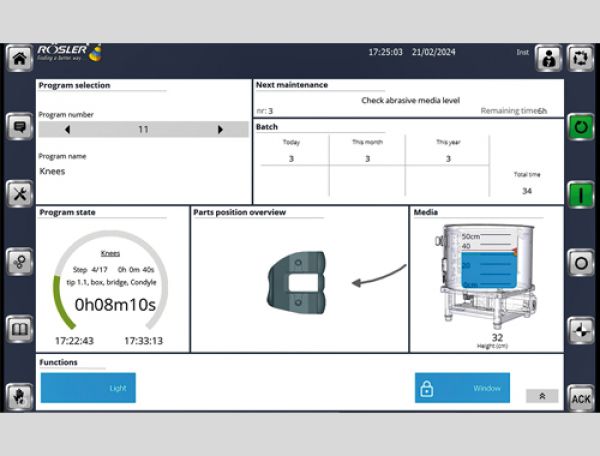
Task: Click the program number field 11
Action: pyautogui.click(x=143, y=129)
